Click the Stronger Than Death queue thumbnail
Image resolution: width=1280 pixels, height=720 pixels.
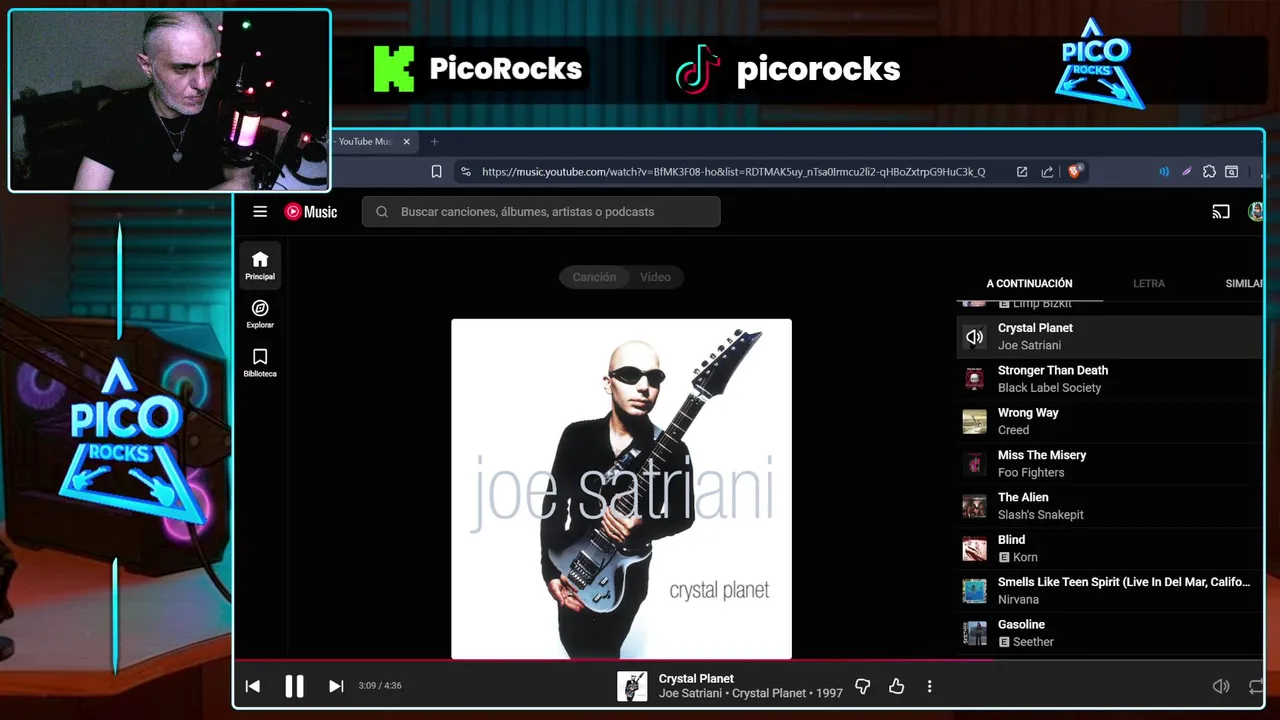(x=974, y=379)
